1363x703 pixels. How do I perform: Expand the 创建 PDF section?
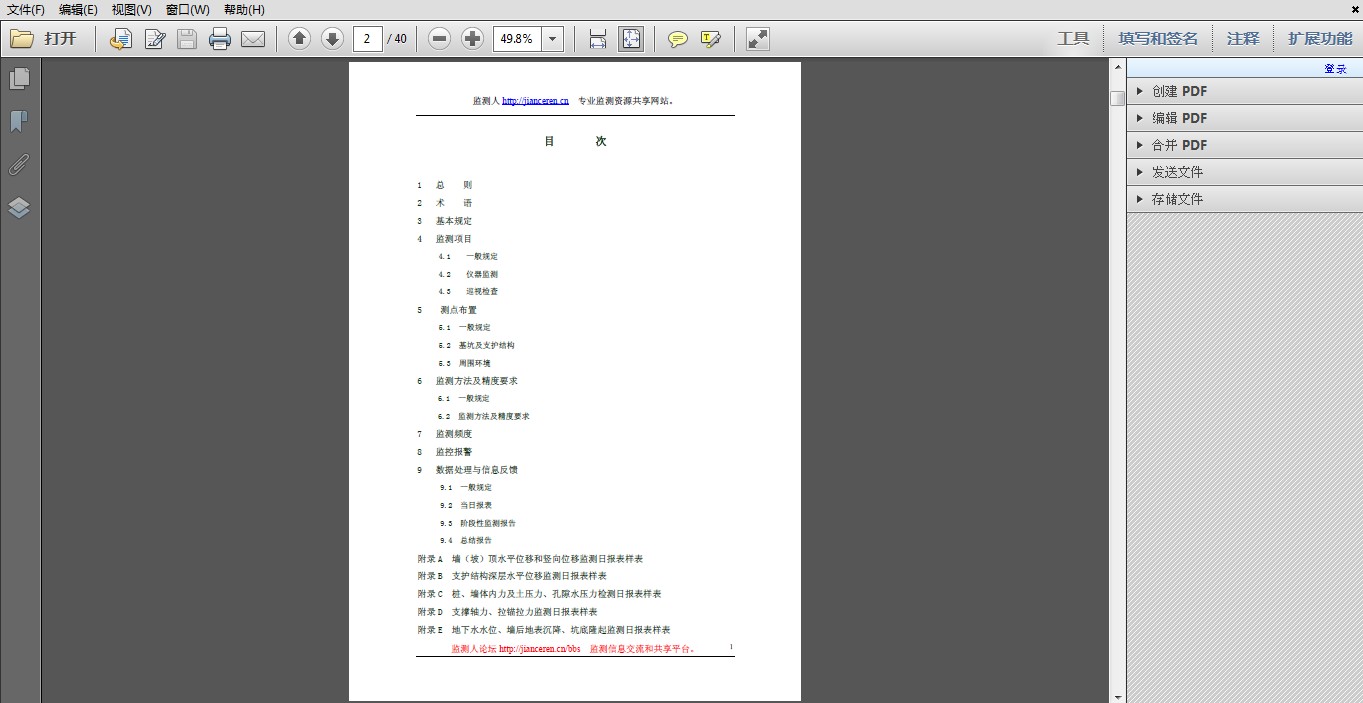(x=1244, y=91)
